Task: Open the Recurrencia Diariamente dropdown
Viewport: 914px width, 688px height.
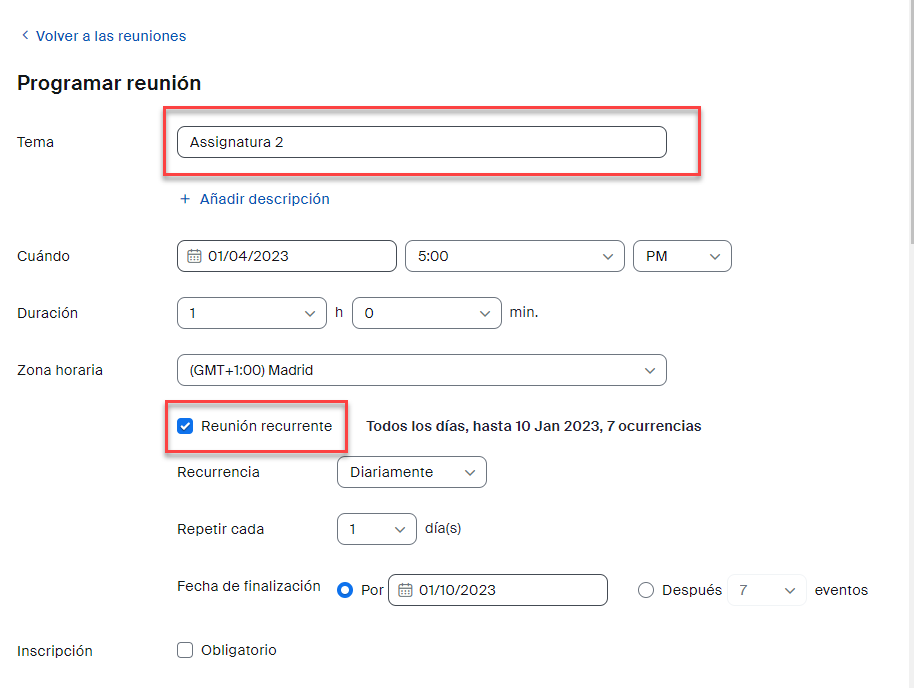Action: (411, 472)
